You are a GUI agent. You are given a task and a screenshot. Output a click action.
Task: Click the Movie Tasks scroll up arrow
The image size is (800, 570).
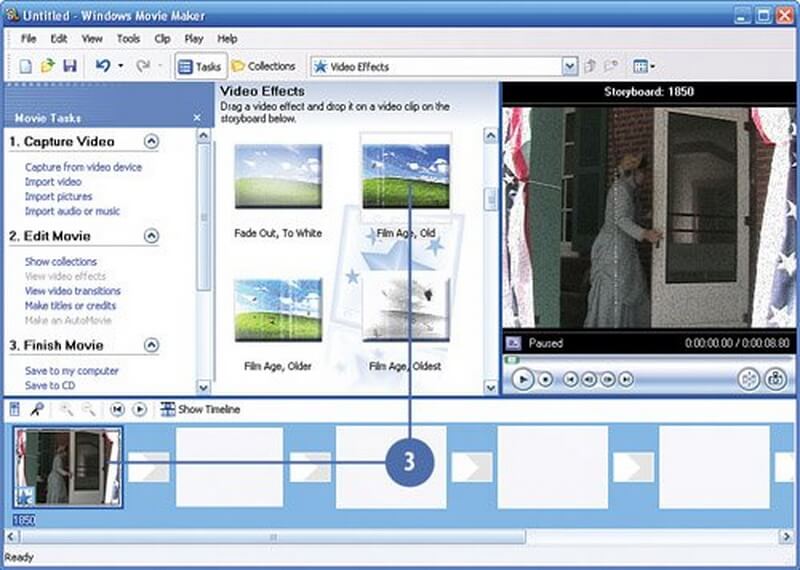pyautogui.click(x=203, y=135)
